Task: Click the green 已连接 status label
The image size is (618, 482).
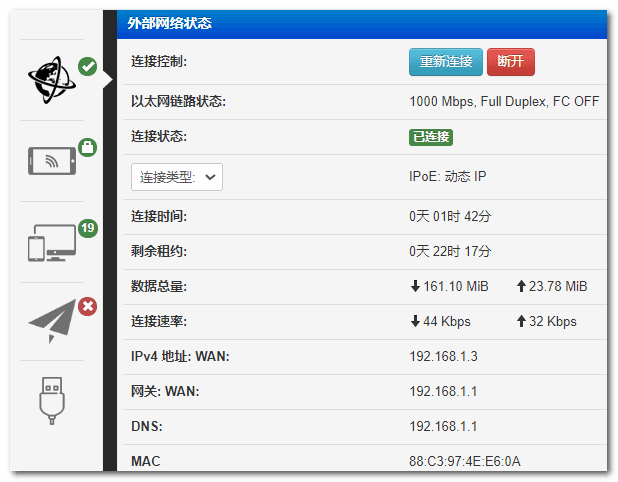Action: point(431,137)
